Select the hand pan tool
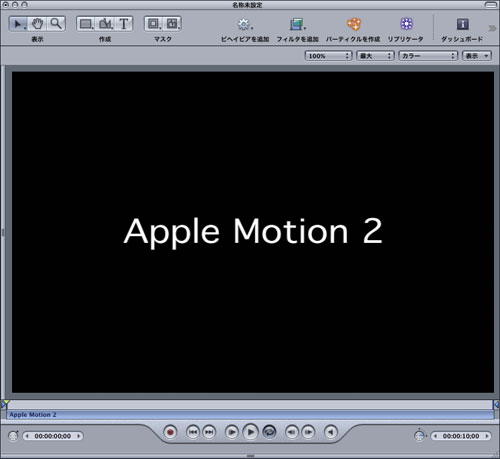500x459 pixels. point(37,24)
